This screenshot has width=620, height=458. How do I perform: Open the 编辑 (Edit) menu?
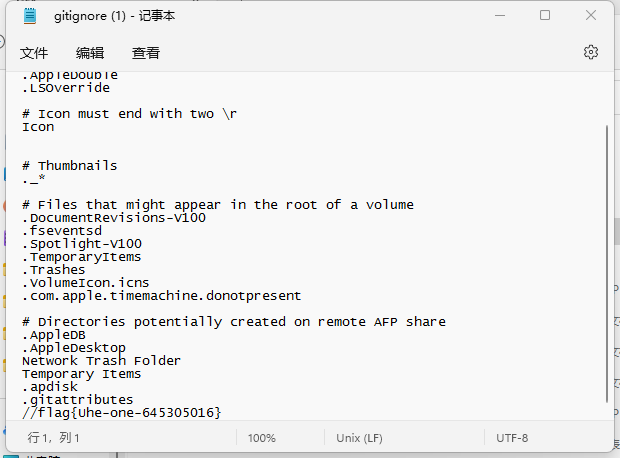click(x=90, y=53)
